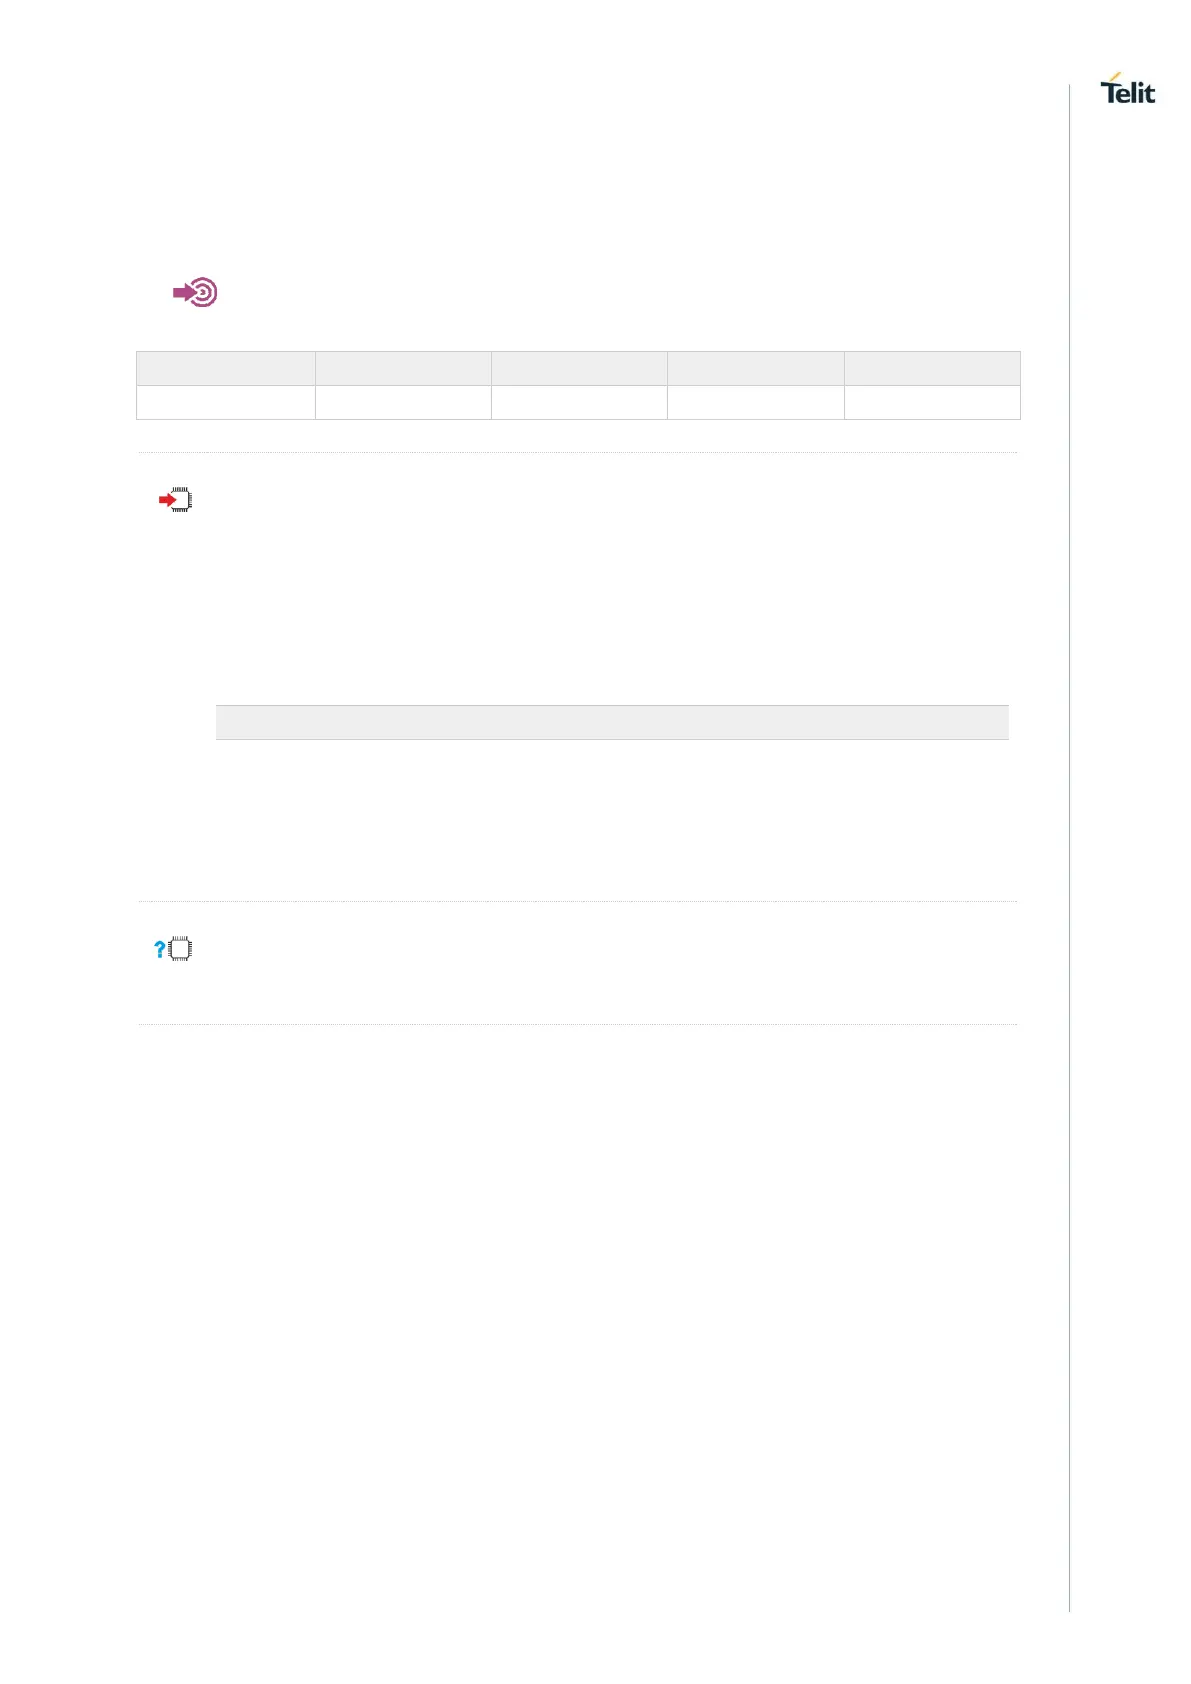Select the middle gray header cell of the table
This screenshot has width=1191, height=1684.
[579, 368]
